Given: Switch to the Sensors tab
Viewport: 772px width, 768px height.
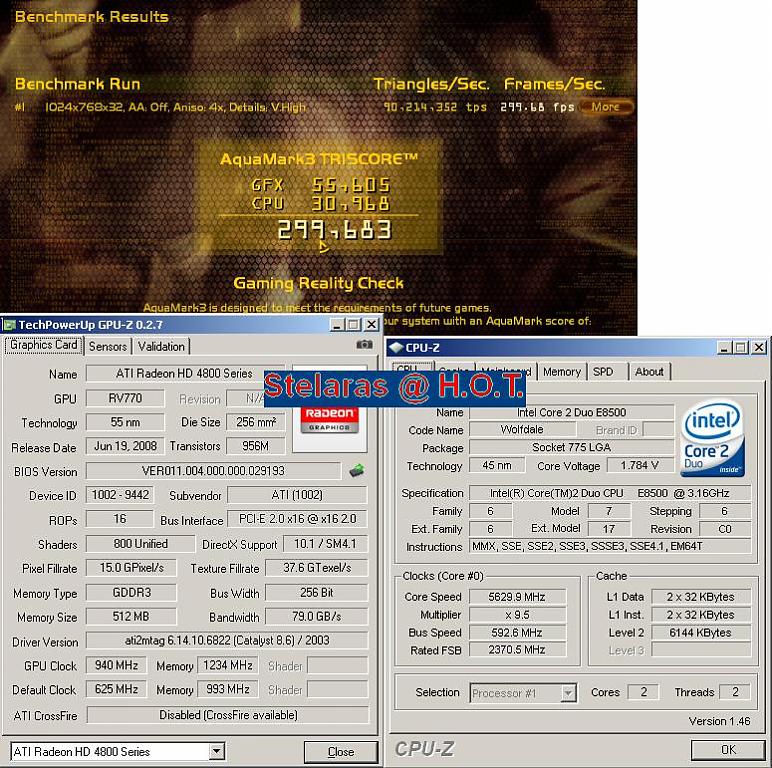Looking at the screenshot, I should (108, 347).
